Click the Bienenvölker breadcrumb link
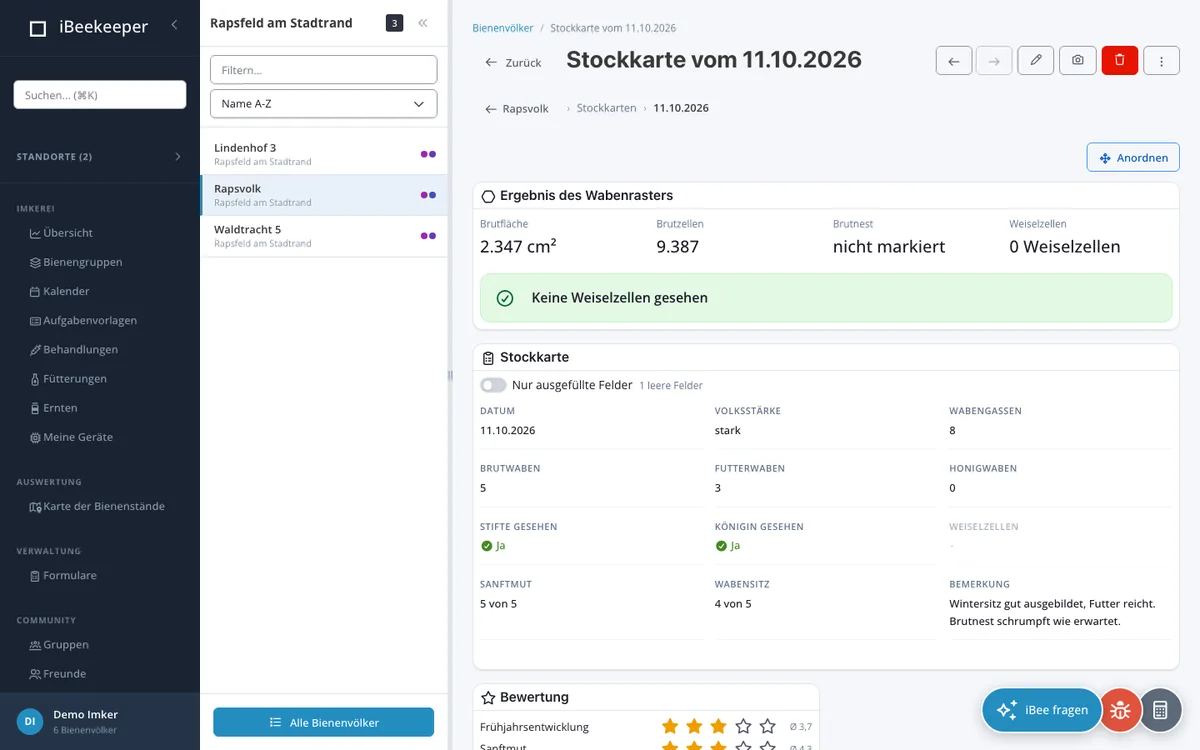The image size is (1200, 750). click(502, 28)
